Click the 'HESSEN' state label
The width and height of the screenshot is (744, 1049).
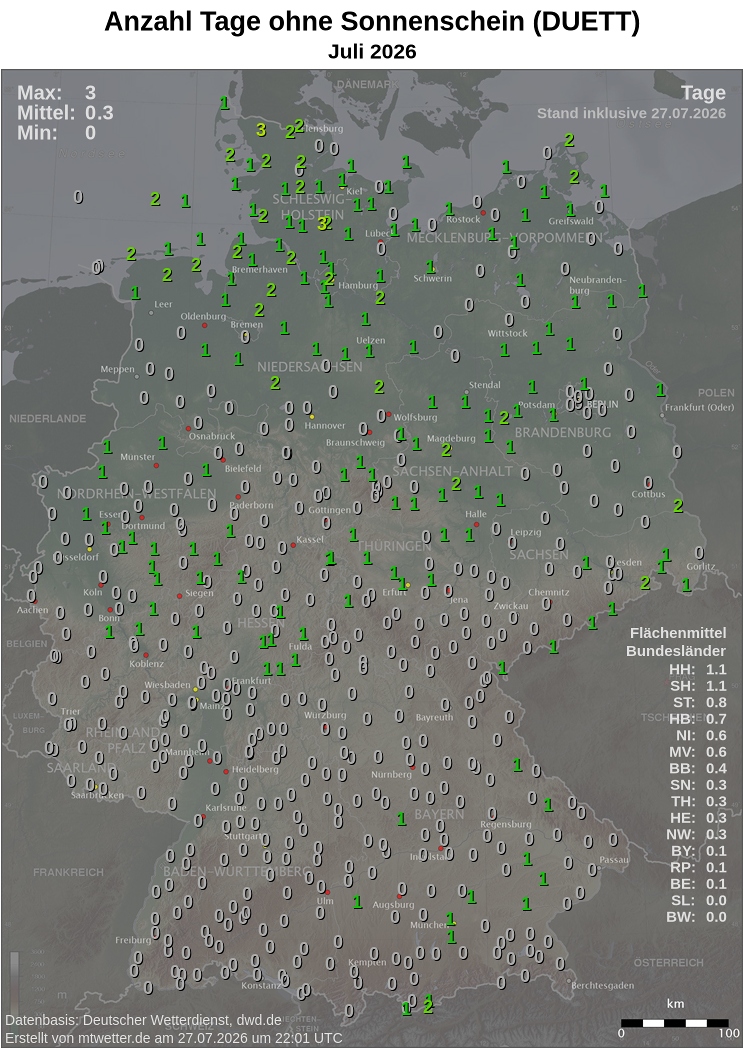(261, 623)
